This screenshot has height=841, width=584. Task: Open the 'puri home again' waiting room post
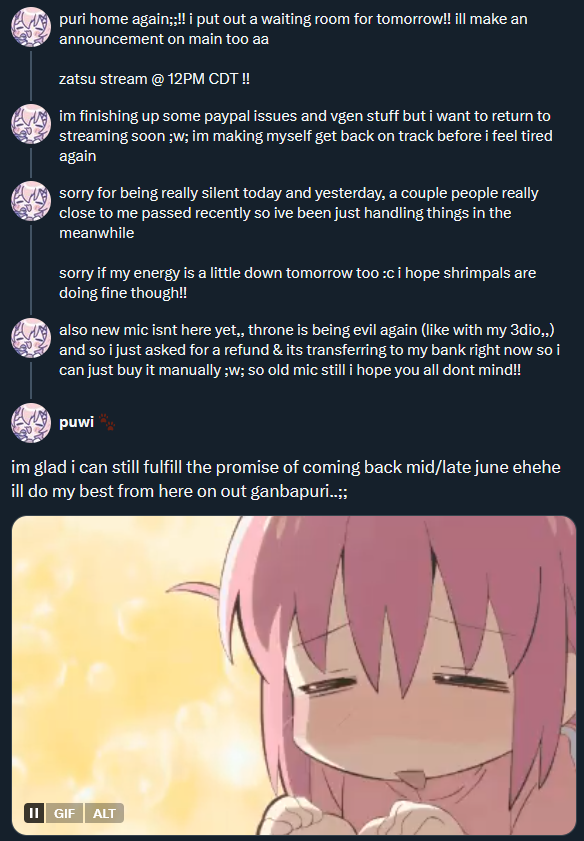pos(293,29)
